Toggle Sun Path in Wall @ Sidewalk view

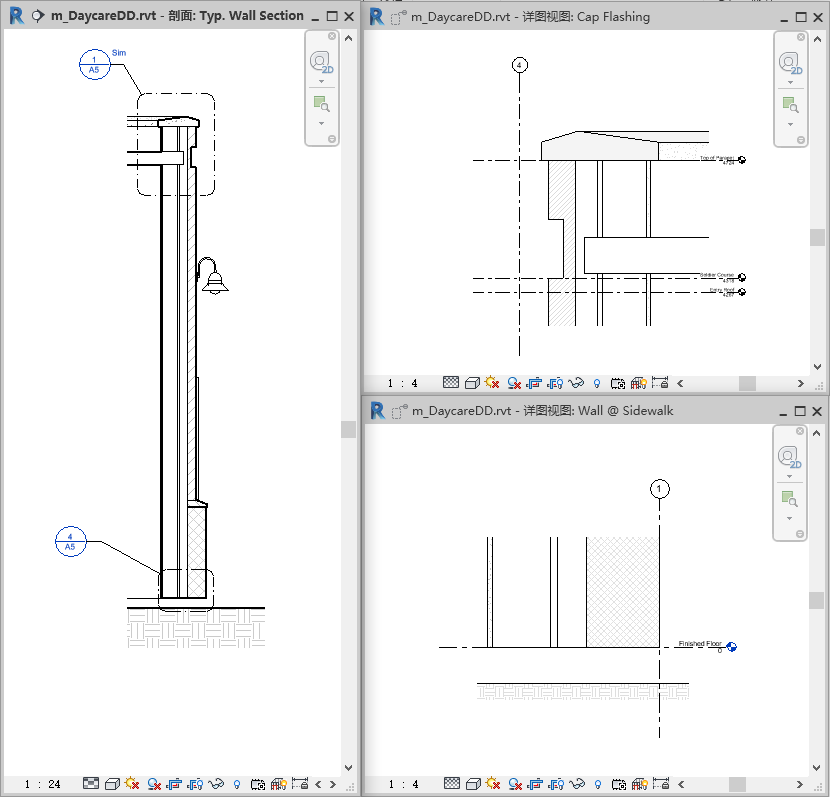[493, 783]
